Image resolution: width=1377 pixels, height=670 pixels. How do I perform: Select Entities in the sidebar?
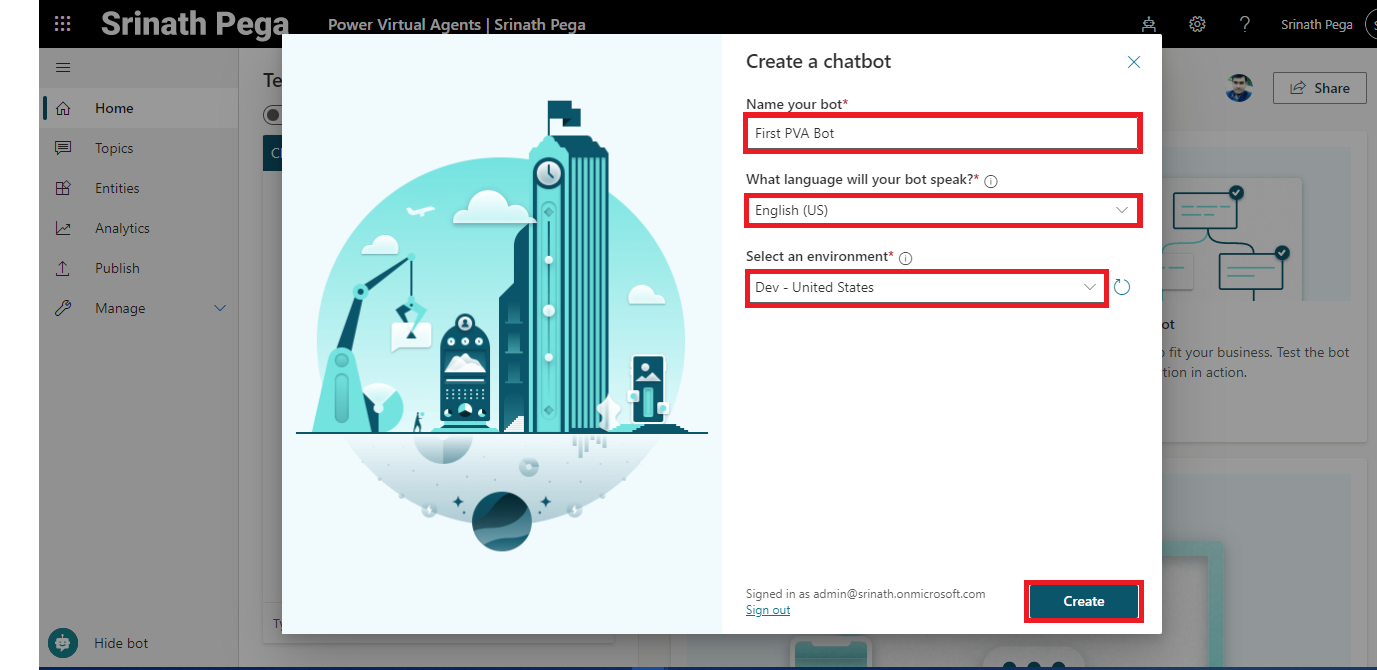117,188
